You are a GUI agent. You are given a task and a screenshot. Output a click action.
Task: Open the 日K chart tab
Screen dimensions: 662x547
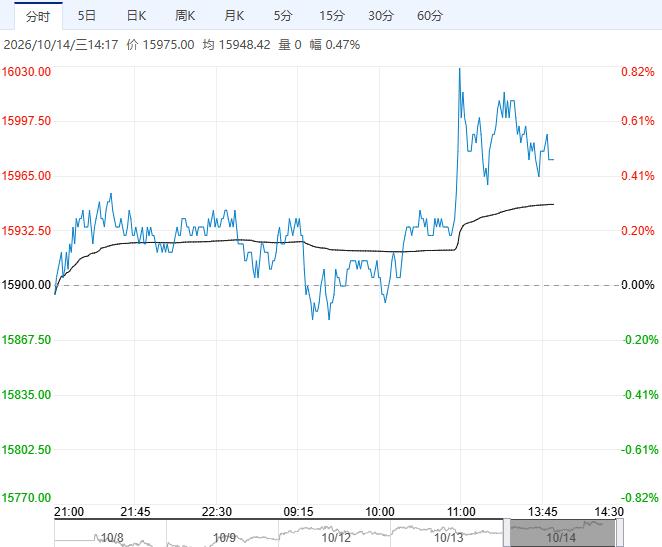coord(136,16)
